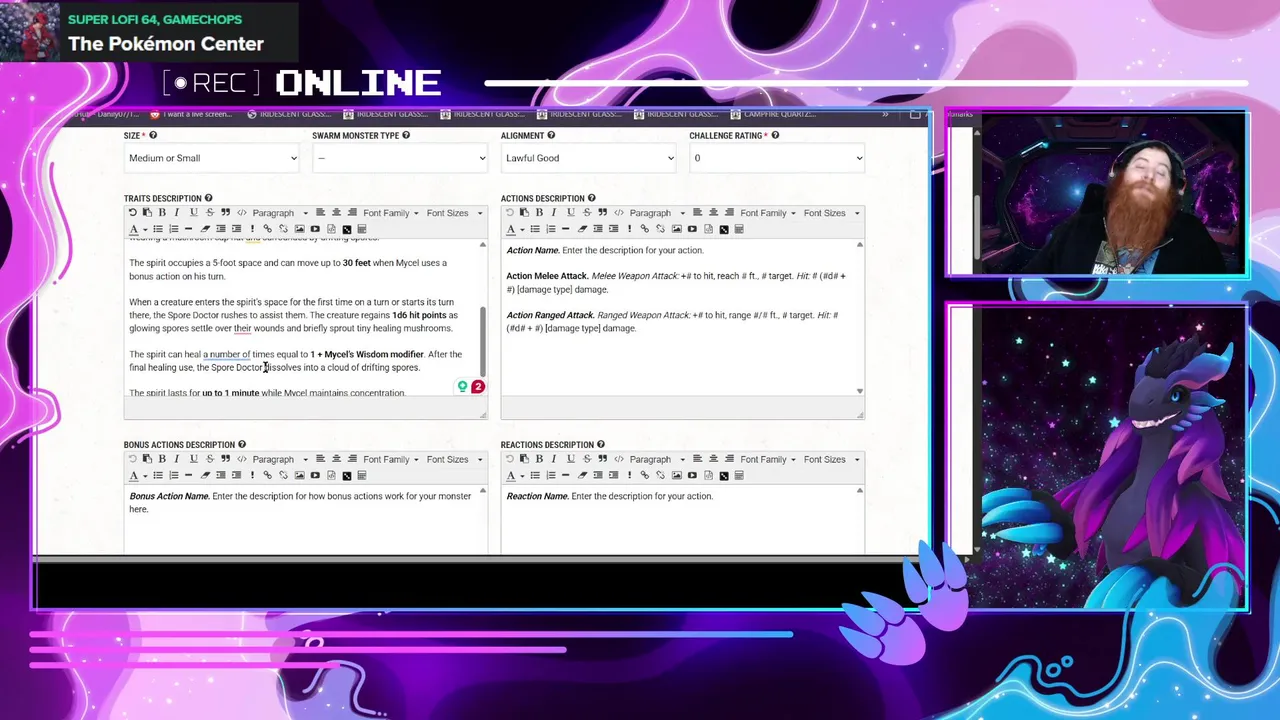Click help icon next to Traits Description
The height and width of the screenshot is (720, 1280).
pyautogui.click(x=209, y=198)
